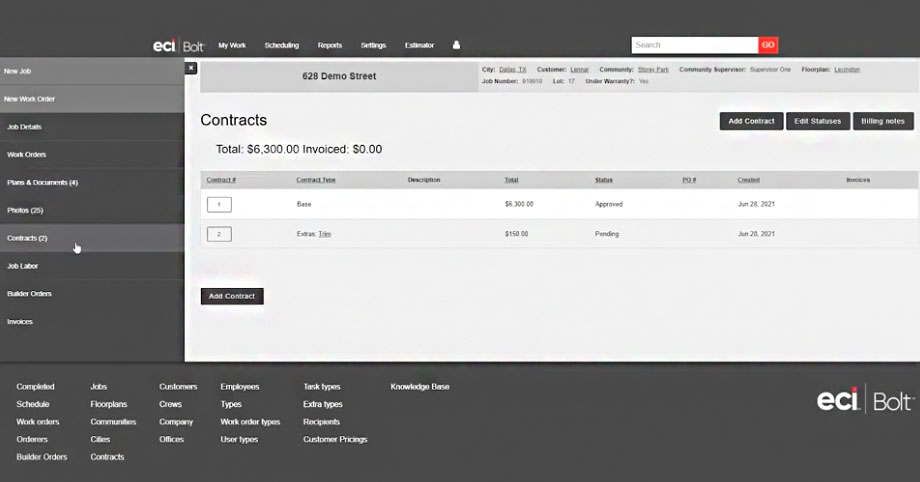This screenshot has height=482, width=920.
Task: Open Knowledge Base footer link
Action: pos(419,386)
